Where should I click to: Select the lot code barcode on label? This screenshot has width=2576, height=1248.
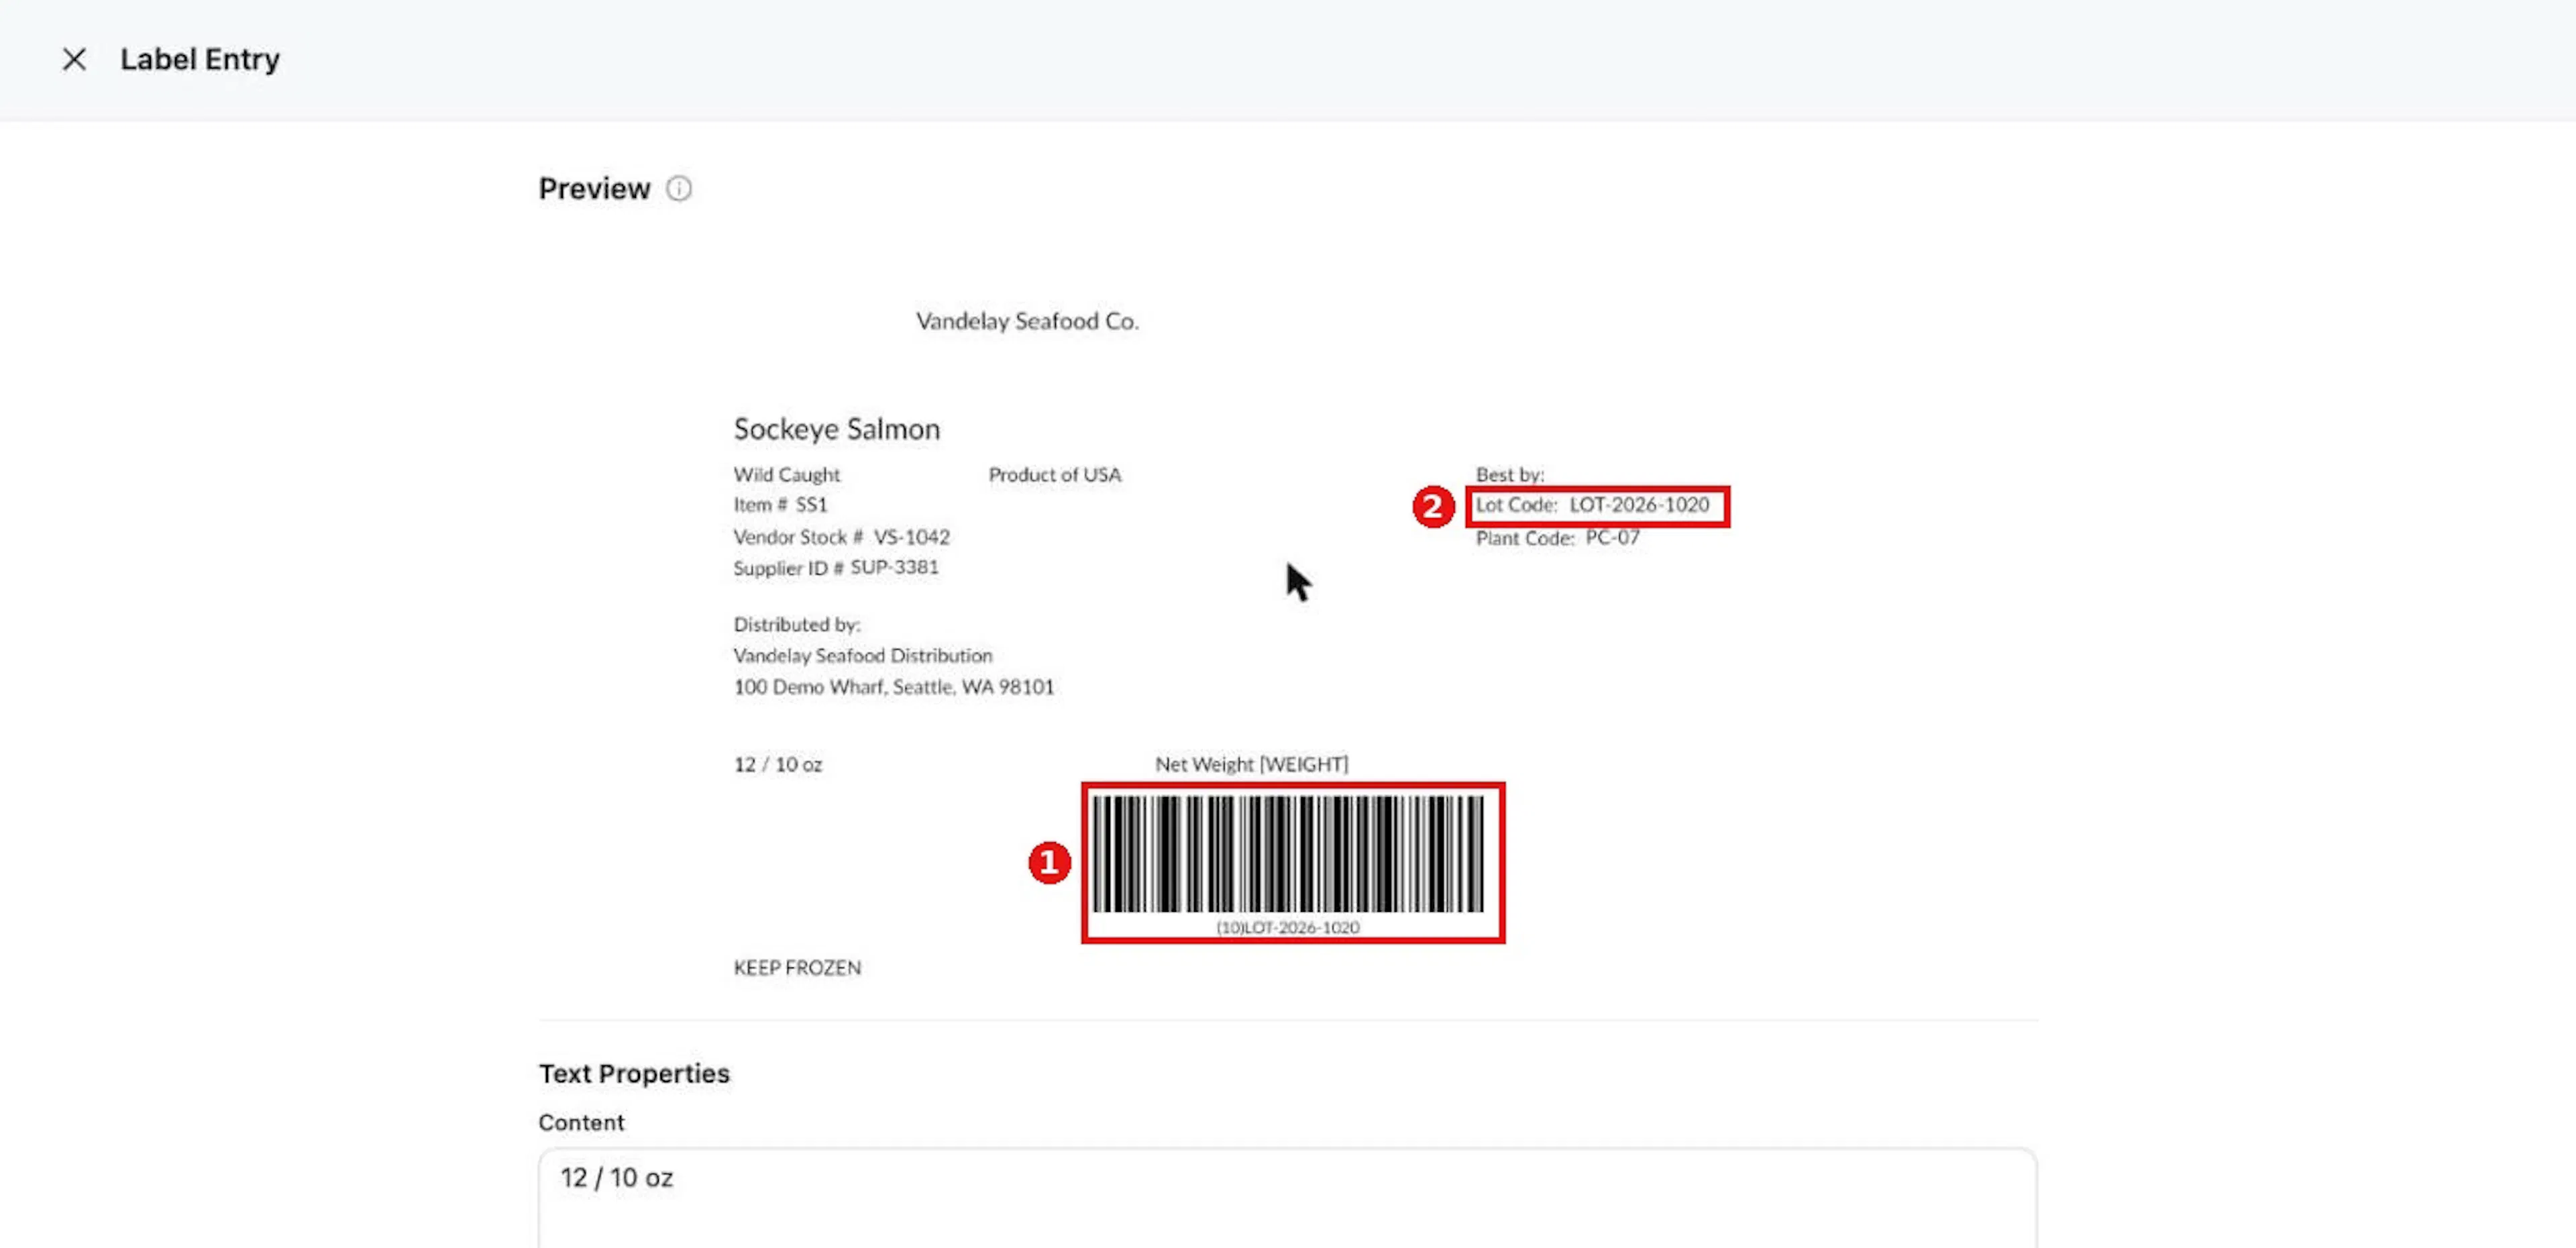coord(1287,853)
